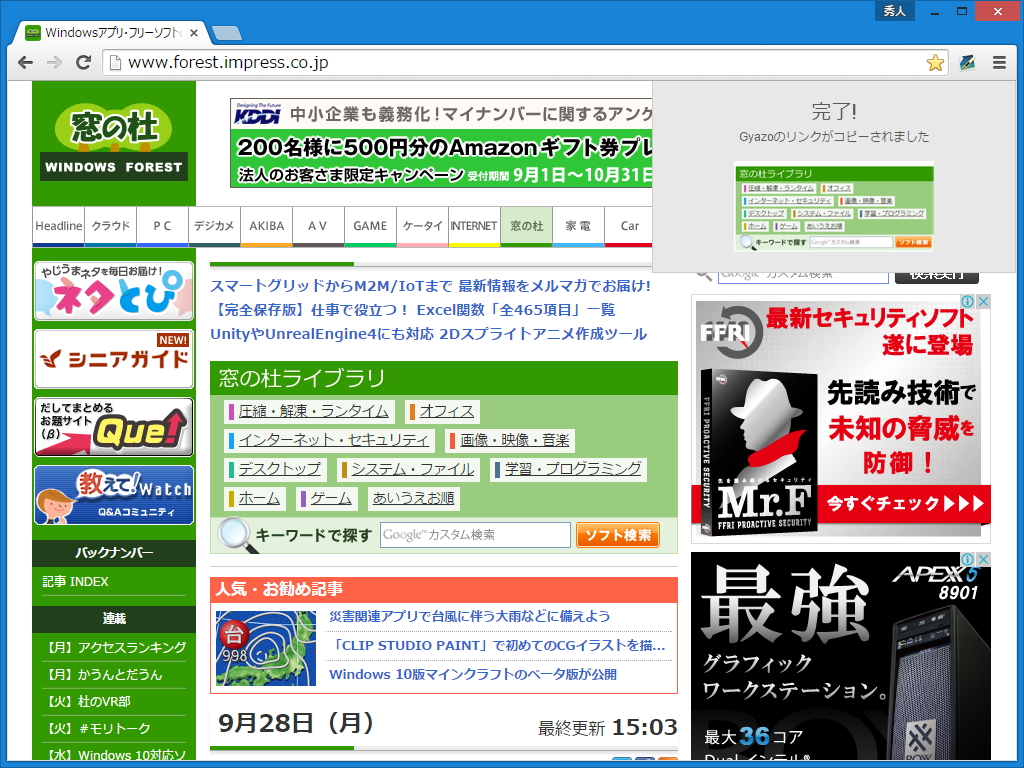The image size is (1024, 768).
Task: Open the 秀人 profile button in the titlebar
Action: click(893, 11)
